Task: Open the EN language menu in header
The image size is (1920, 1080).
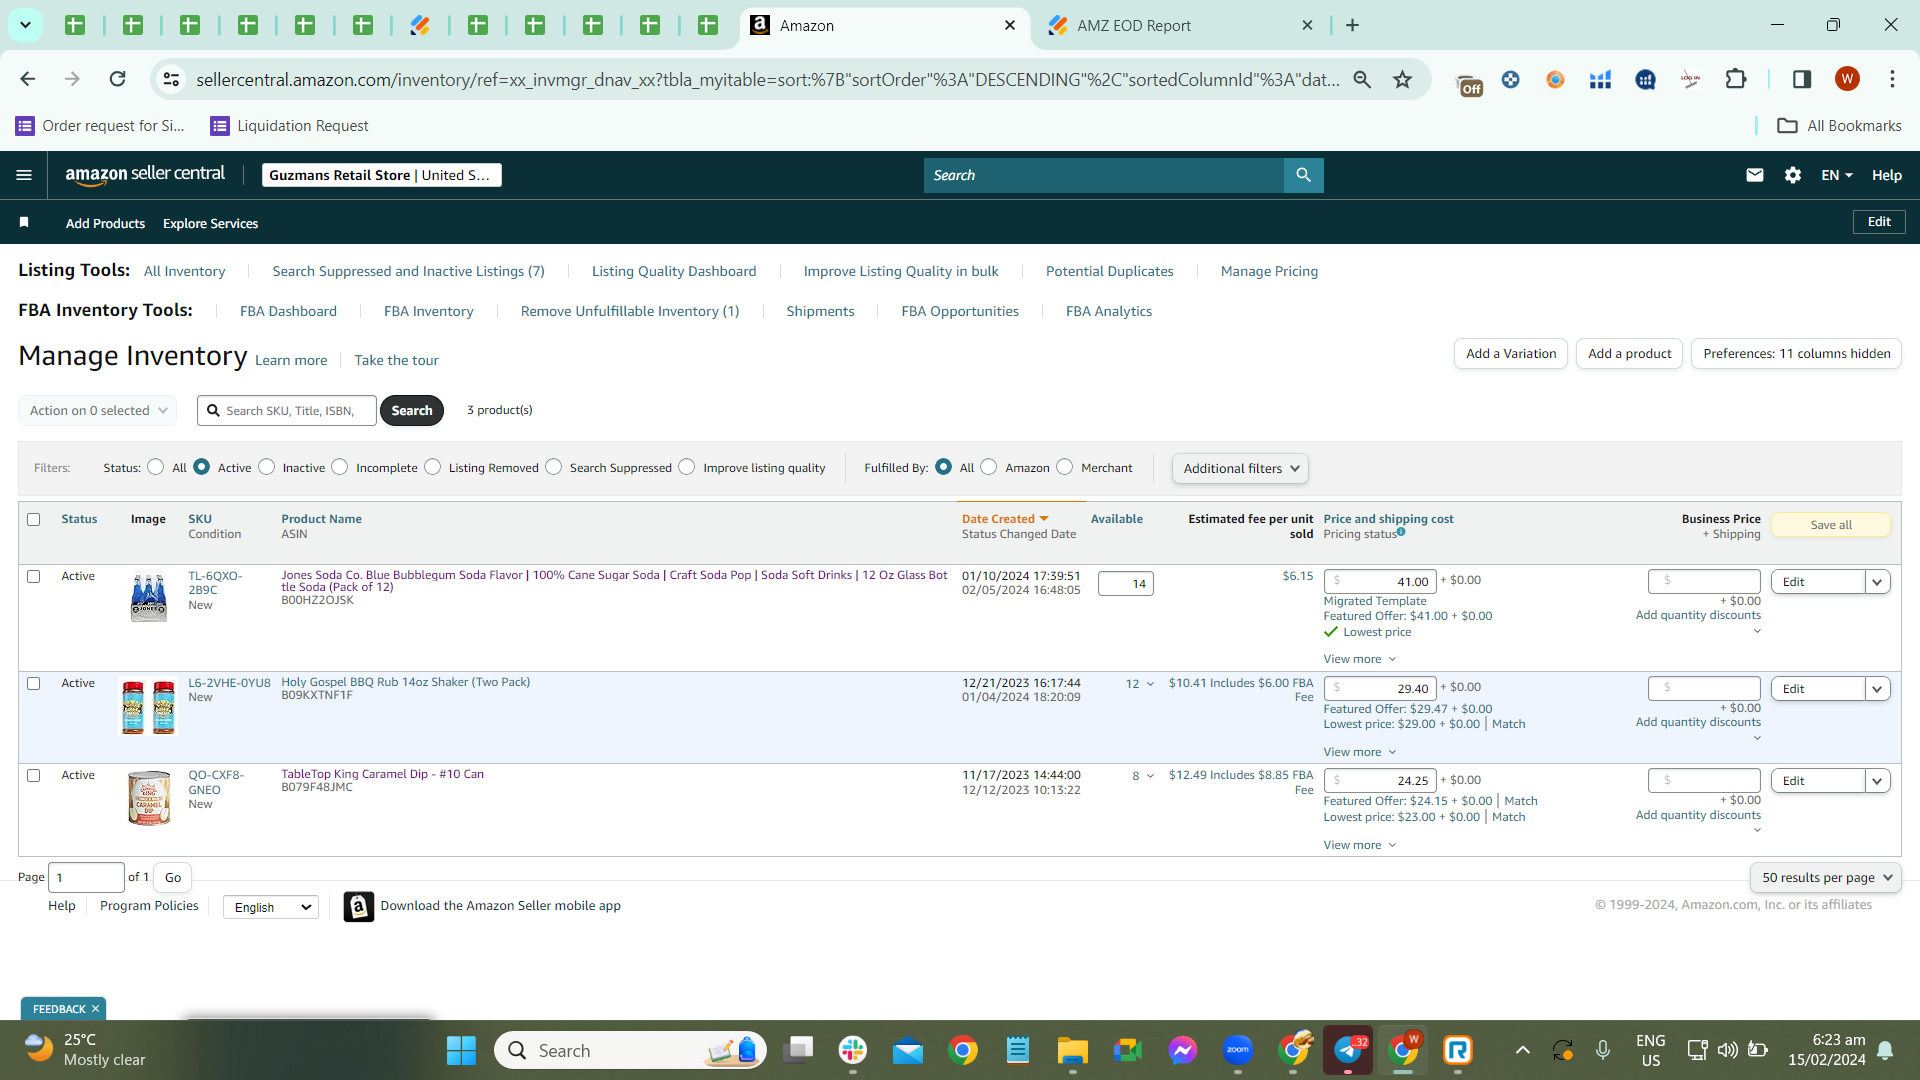Action: [1836, 175]
